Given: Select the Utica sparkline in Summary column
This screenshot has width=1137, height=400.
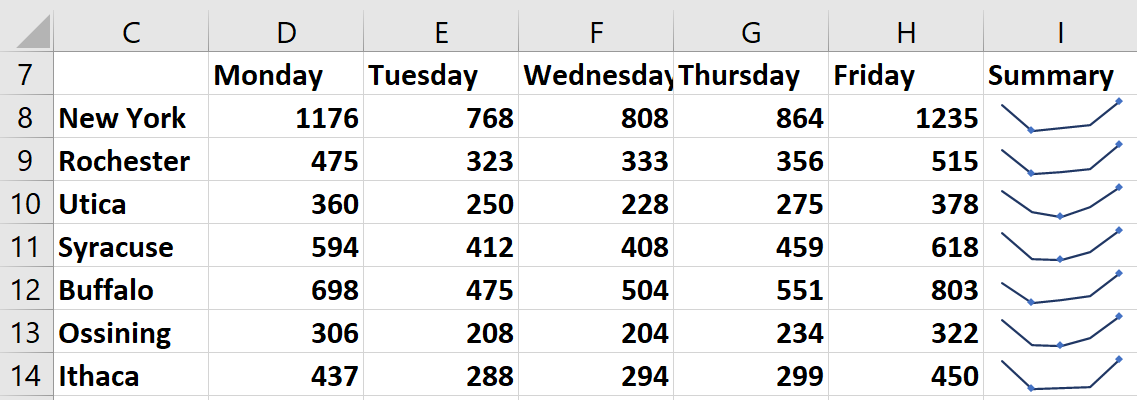Looking at the screenshot, I should coord(1060,204).
